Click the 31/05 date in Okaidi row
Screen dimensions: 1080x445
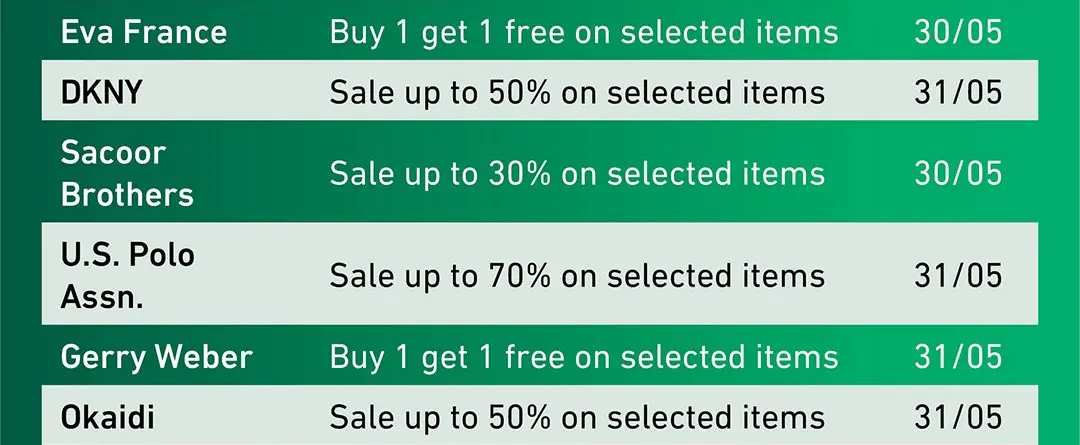tap(957, 417)
